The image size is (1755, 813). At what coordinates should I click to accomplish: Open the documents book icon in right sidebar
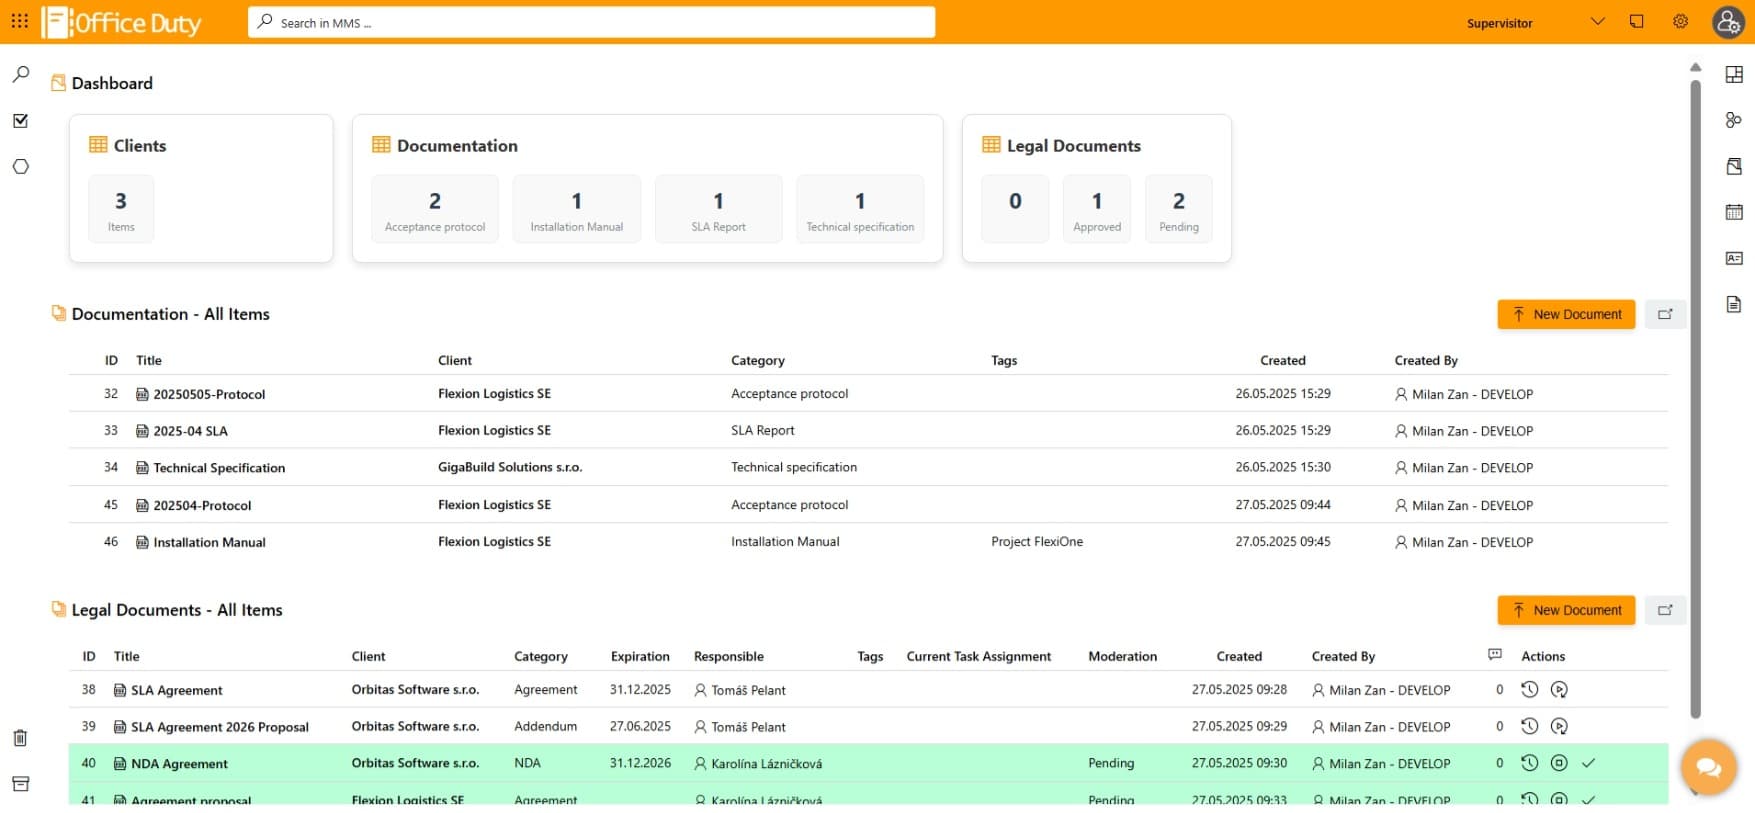pyautogui.click(x=1734, y=166)
